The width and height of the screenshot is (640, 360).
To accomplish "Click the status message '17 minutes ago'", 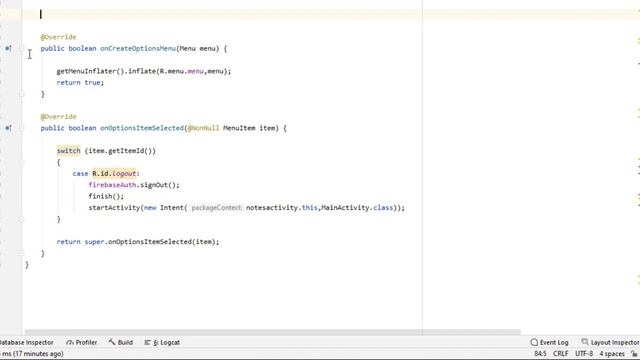I will pos(39,354).
